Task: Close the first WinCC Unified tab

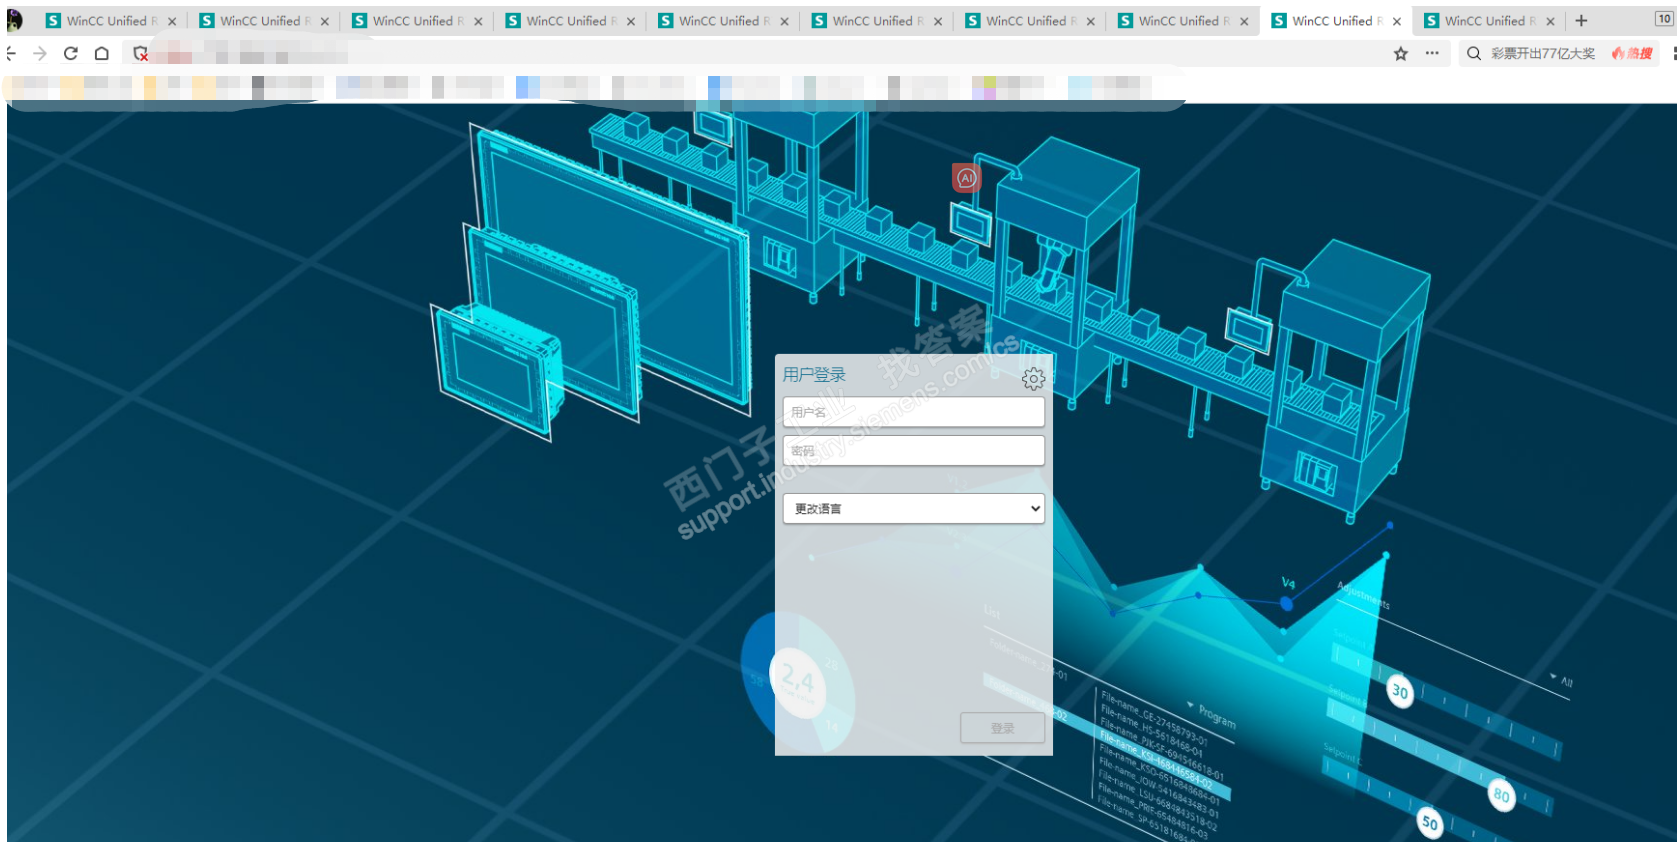Action: (x=172, y=21)
